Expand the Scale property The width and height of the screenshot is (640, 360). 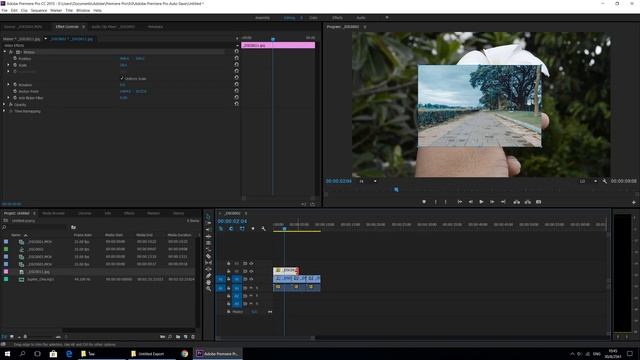point(8,65)
